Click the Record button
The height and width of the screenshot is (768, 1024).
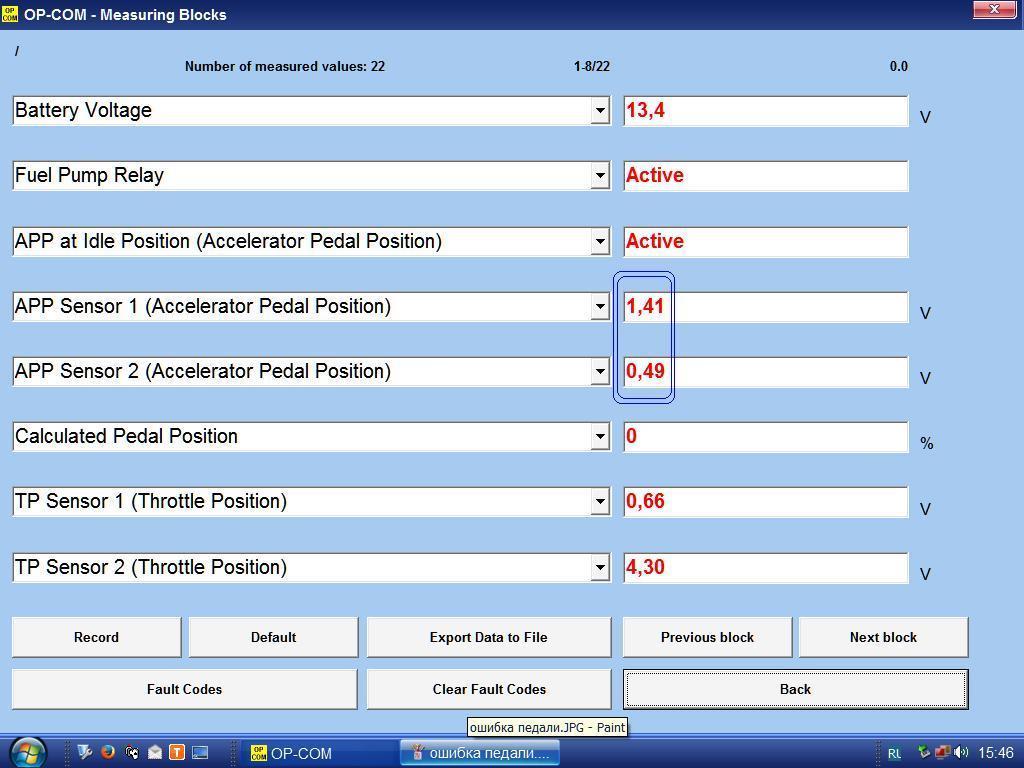pyautogui.click(x=96, y=637)
